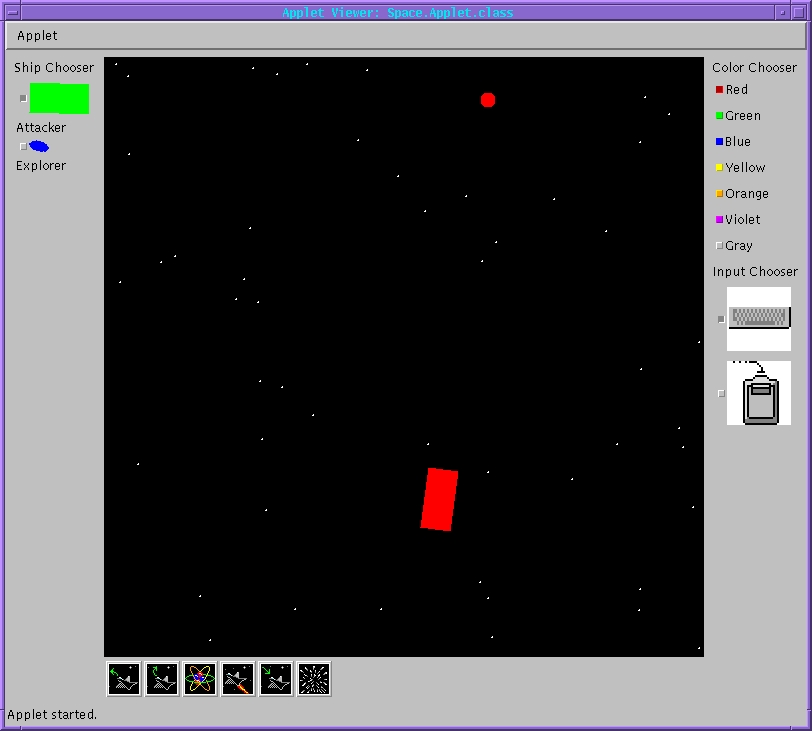Select the Violet color option

click(x=738, y=219)
